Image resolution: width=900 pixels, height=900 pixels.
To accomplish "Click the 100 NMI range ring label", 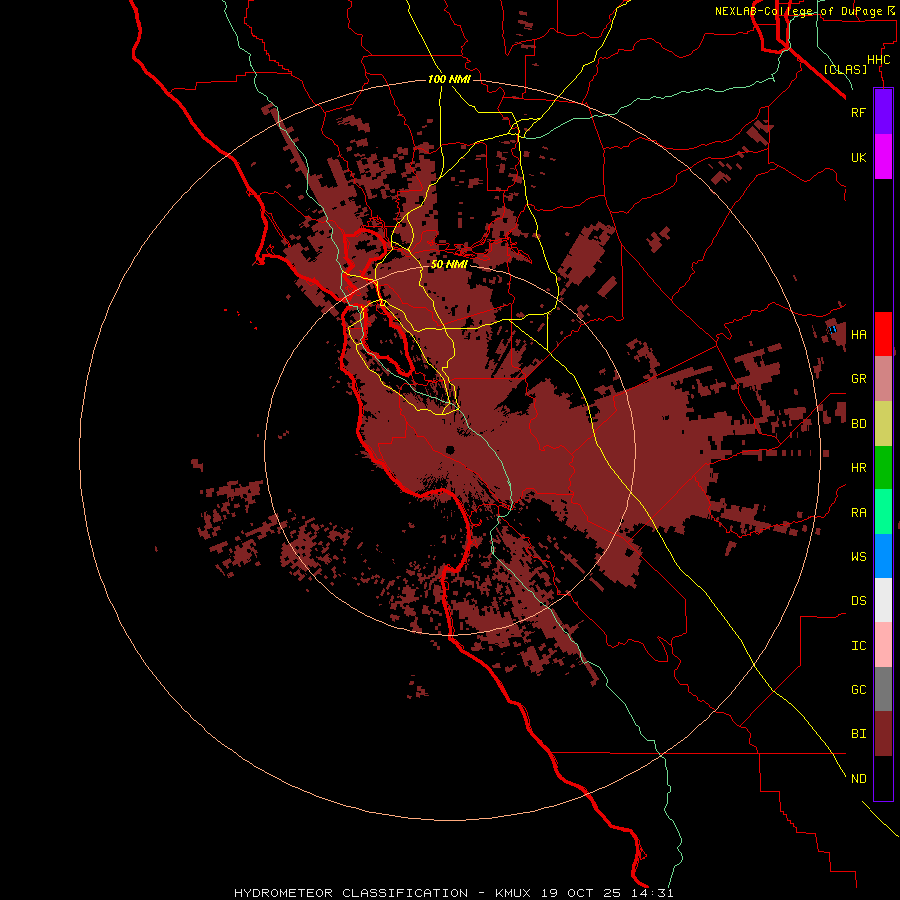I will [449, 79].
